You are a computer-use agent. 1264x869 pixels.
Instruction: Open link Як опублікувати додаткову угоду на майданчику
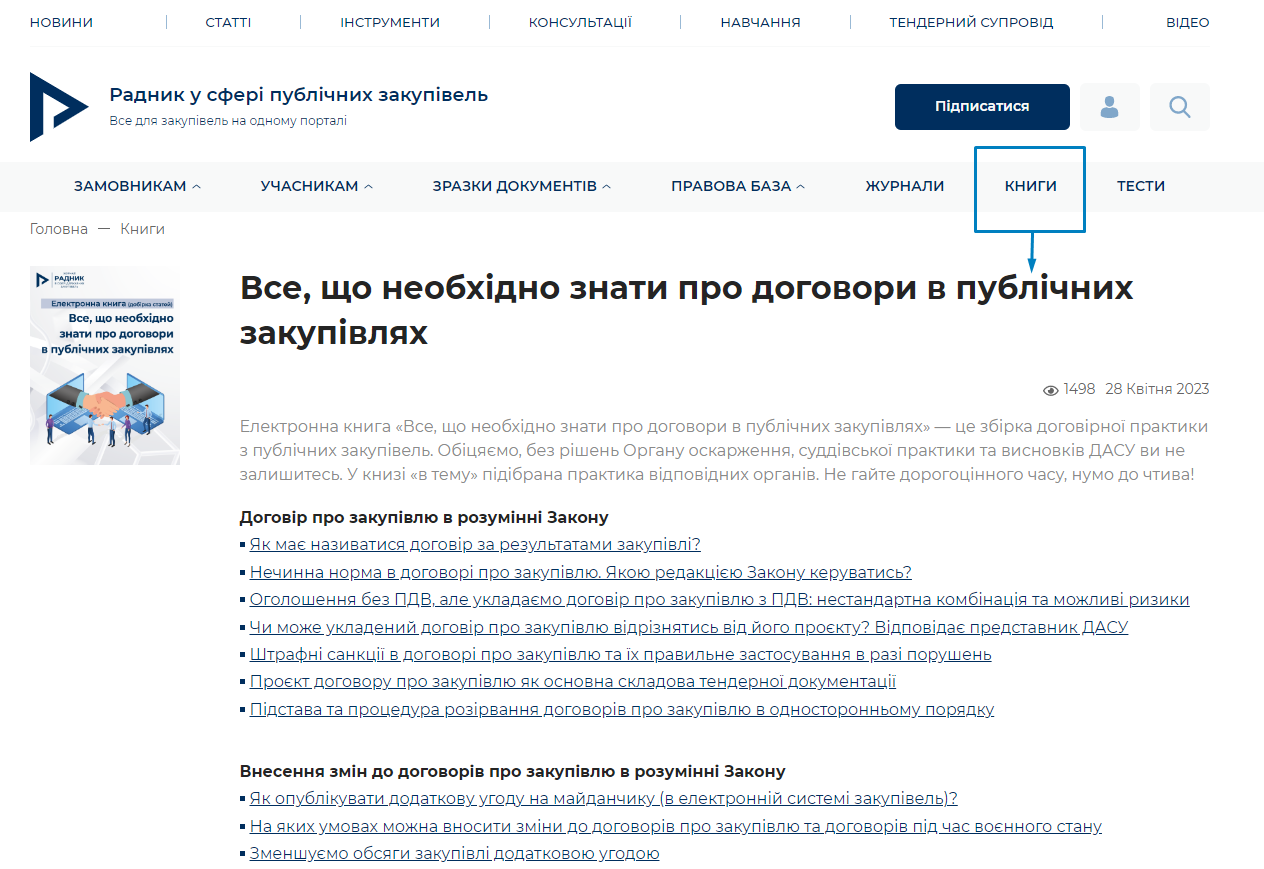(603, 798)
